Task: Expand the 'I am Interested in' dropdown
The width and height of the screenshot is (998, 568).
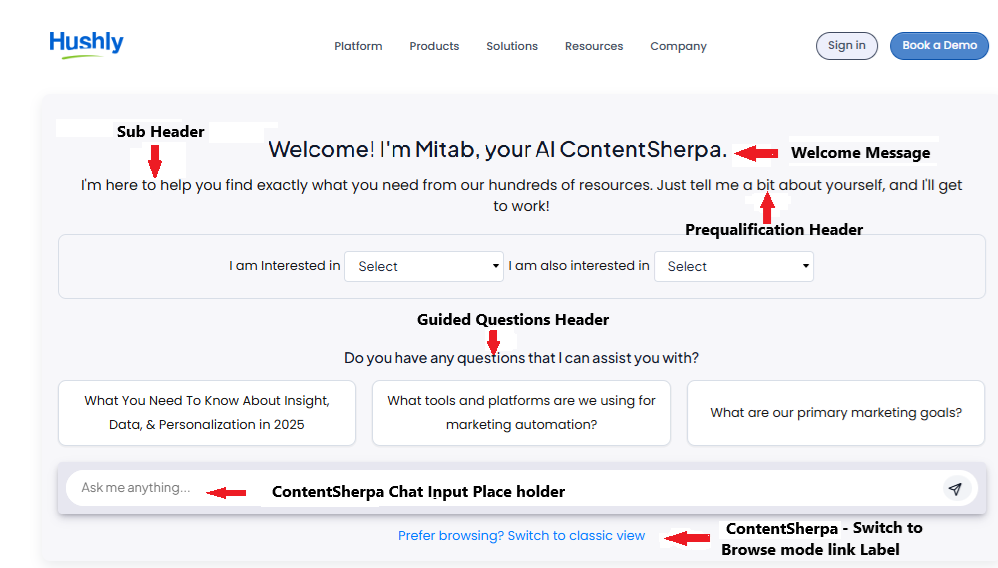Action: coord(424,266)
